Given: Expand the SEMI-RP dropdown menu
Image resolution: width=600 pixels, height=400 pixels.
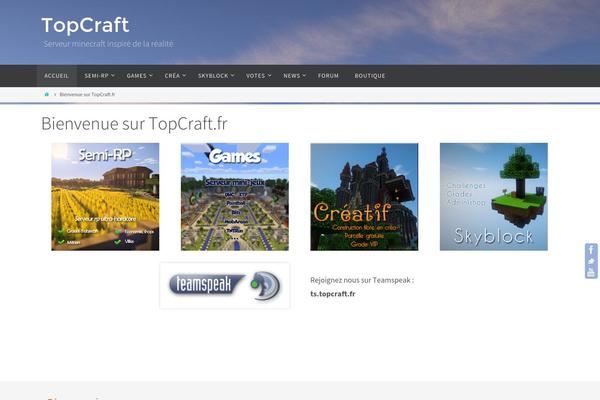Looking at the screenshot, I should point(99,76).
